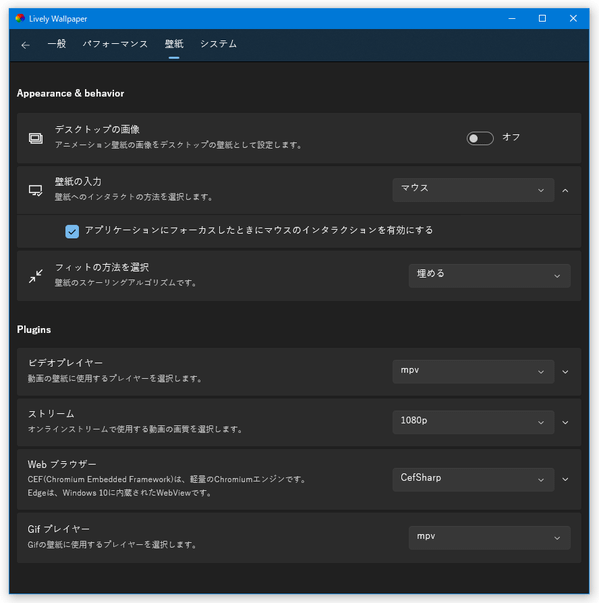Click the Appearance & behavior heading

point(70,93)
